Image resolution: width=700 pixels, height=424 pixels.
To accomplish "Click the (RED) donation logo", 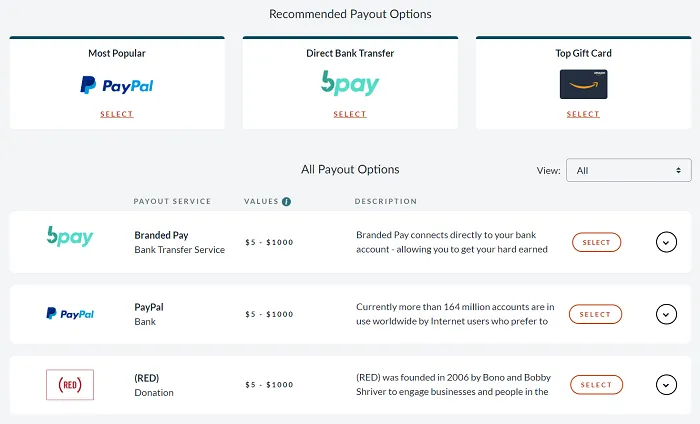I will pyautogui.click(x=70, y=385).
